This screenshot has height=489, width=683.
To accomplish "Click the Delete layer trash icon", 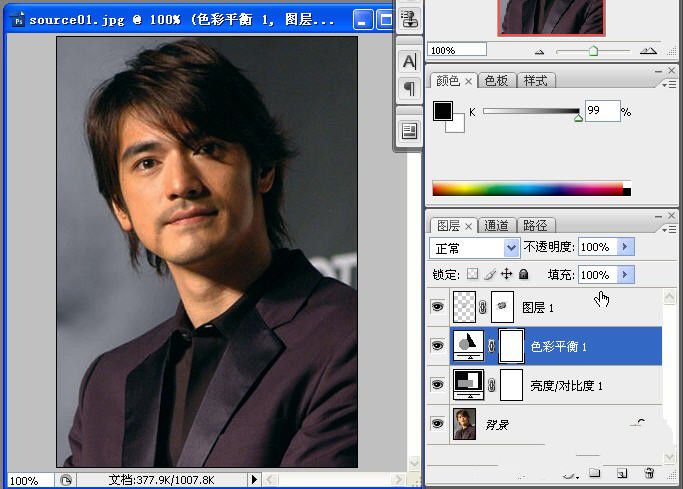I will 649,473.
